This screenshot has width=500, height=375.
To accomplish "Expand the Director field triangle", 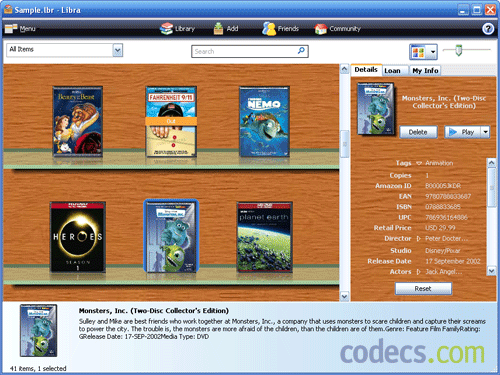I will pos(419,239).
